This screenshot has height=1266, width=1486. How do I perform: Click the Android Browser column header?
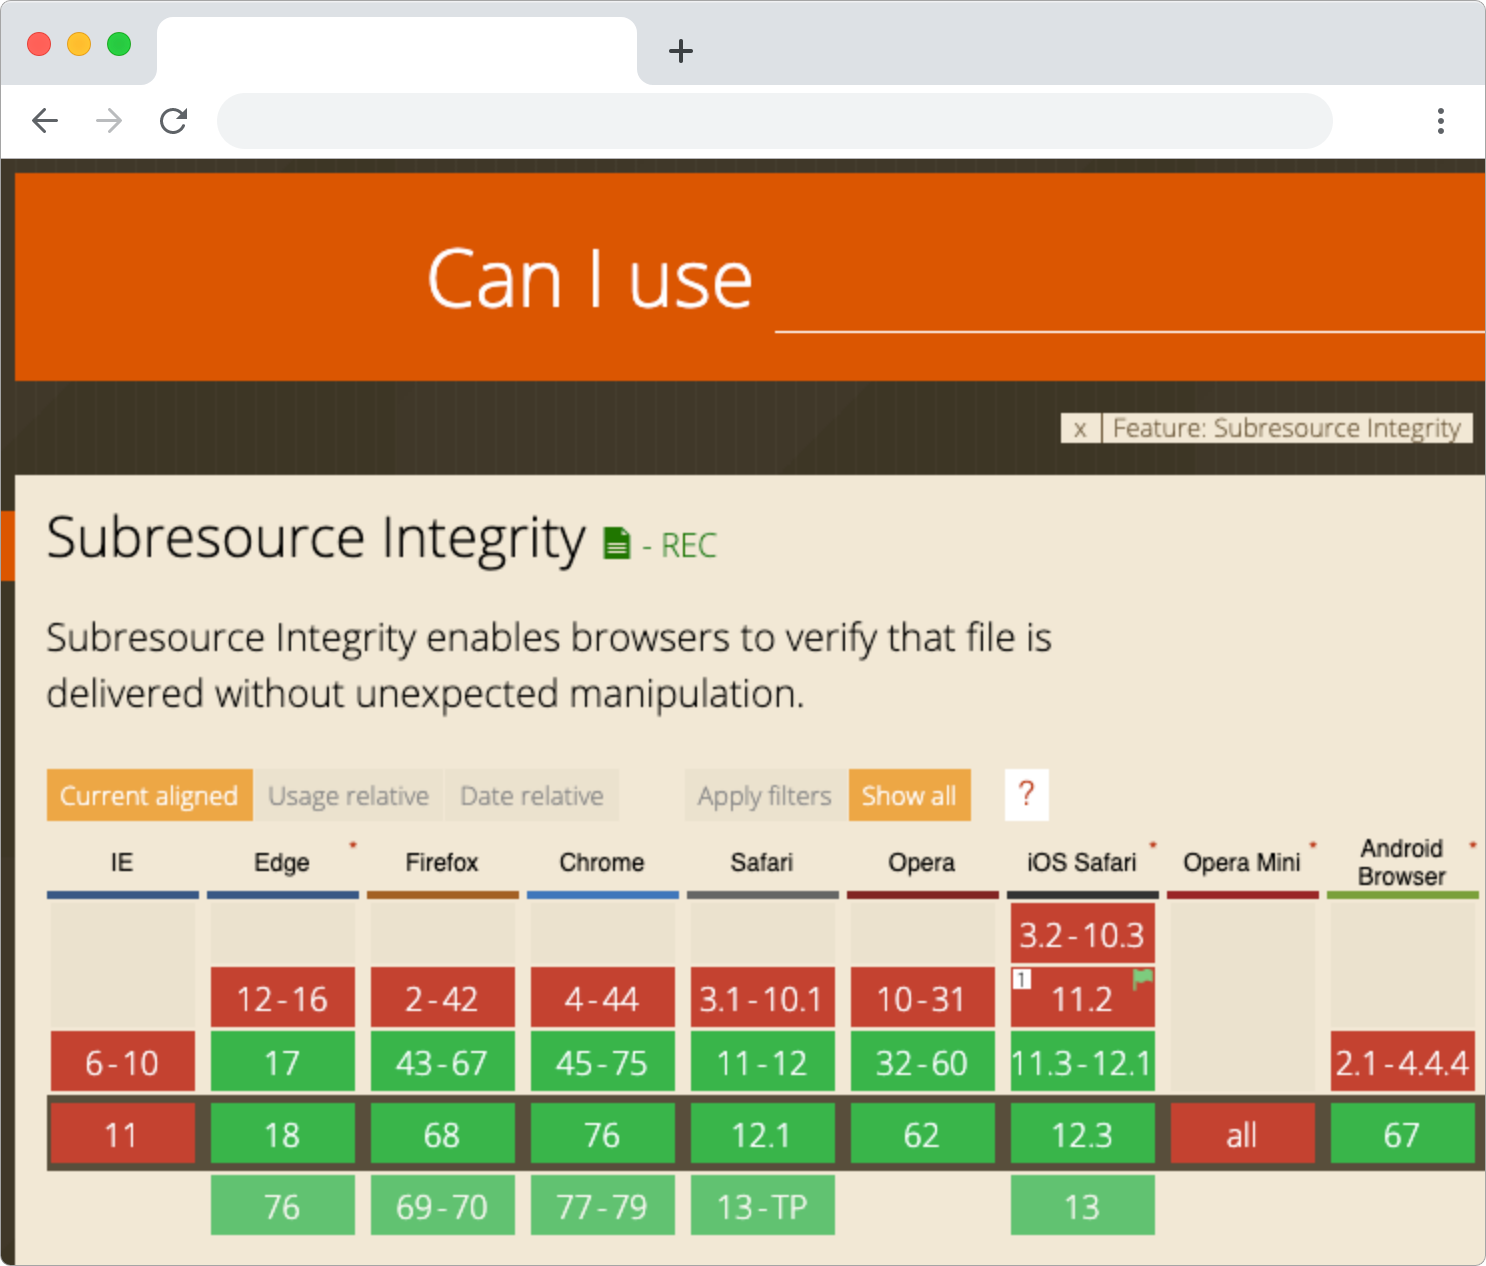pos(1402,862)
